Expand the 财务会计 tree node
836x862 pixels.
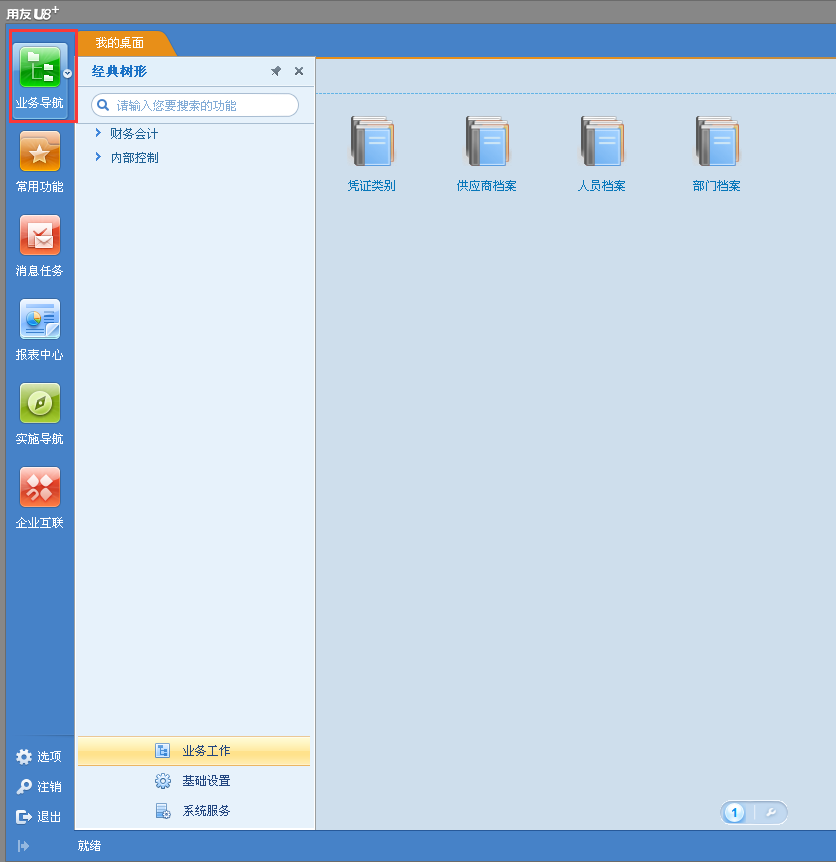coord(98,133)
